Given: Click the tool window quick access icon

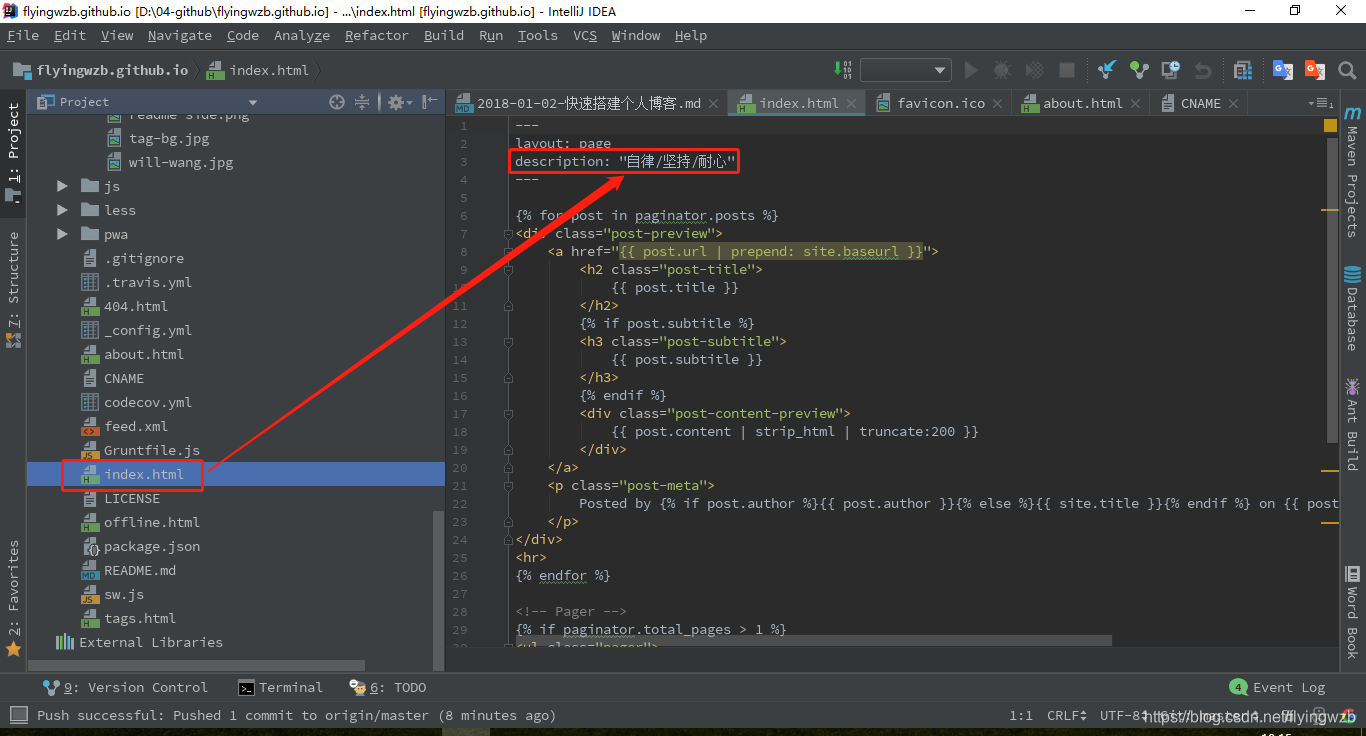Looking at the screenshot, I should click(x=18, y=715).
